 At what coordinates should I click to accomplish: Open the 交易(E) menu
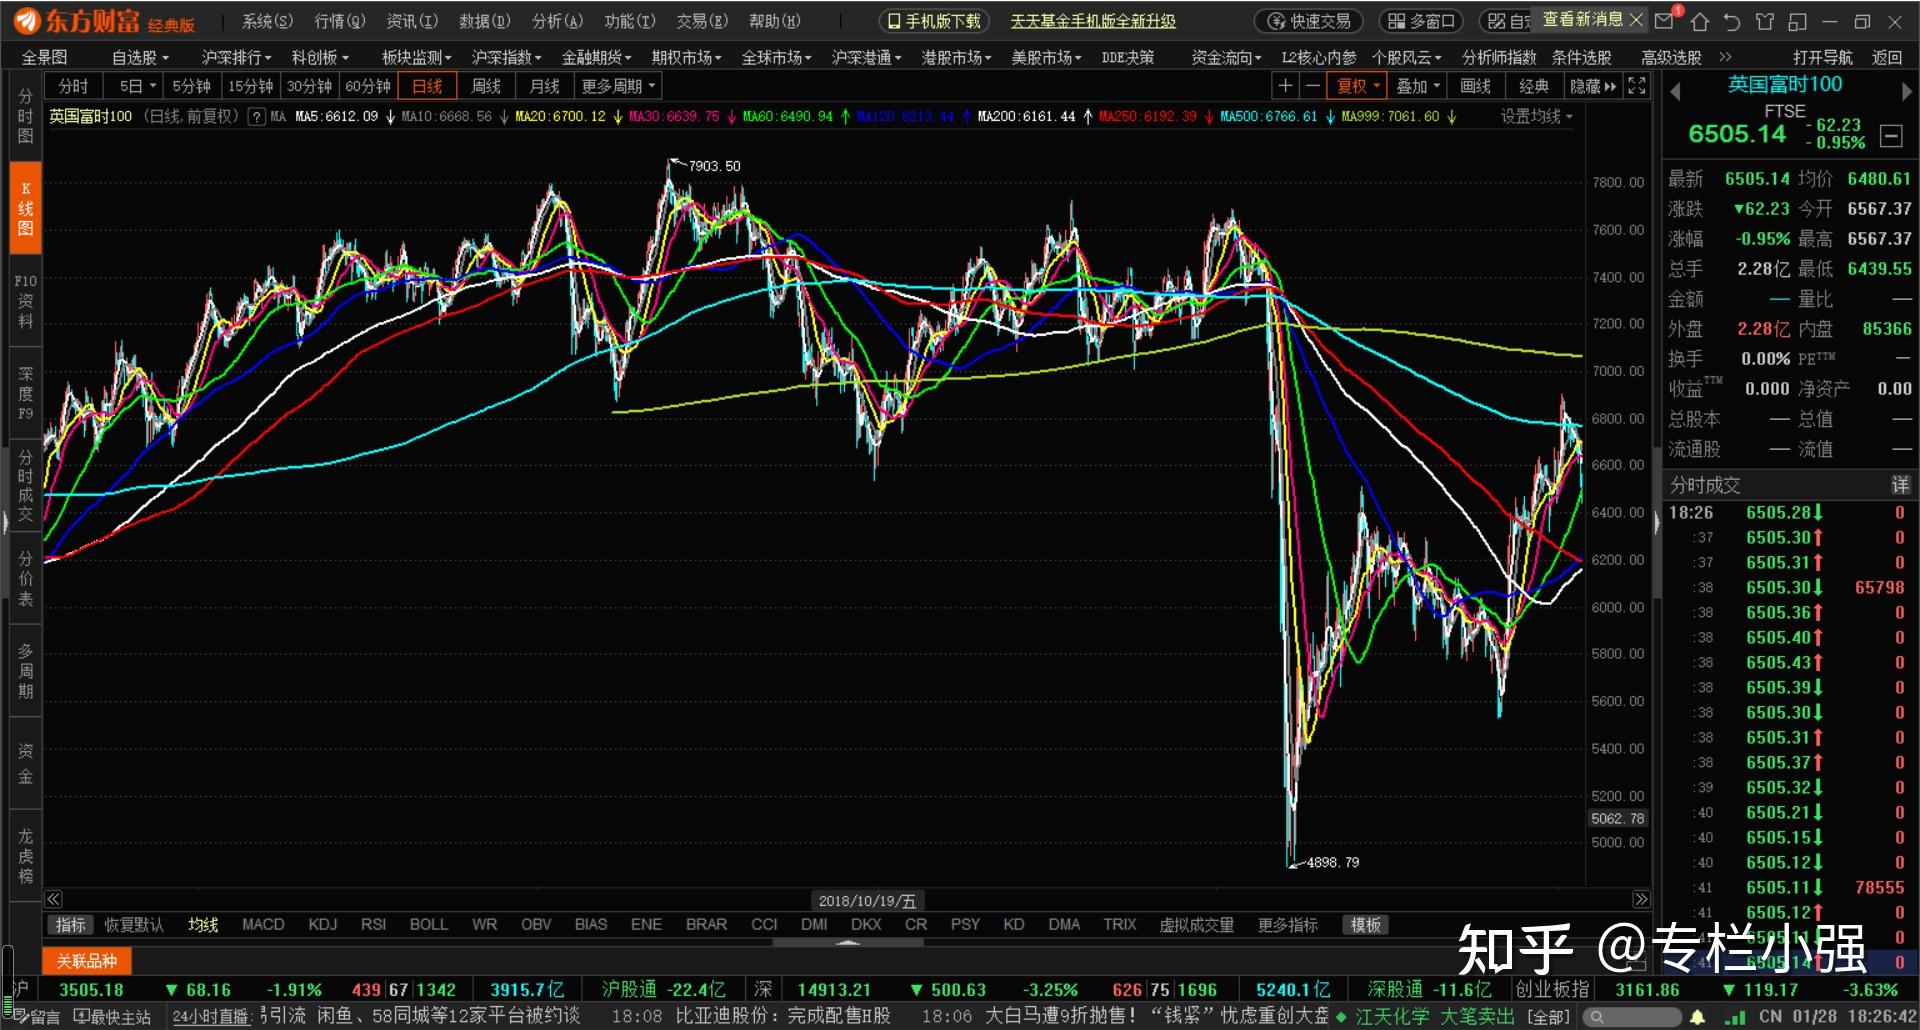point(702,21)
